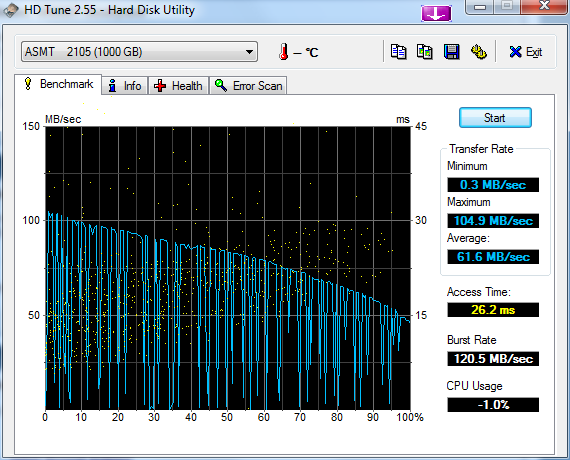Click the access time value 26.2 ms
Viewport: 570px width, 460px height.
(x=493, y=310)
